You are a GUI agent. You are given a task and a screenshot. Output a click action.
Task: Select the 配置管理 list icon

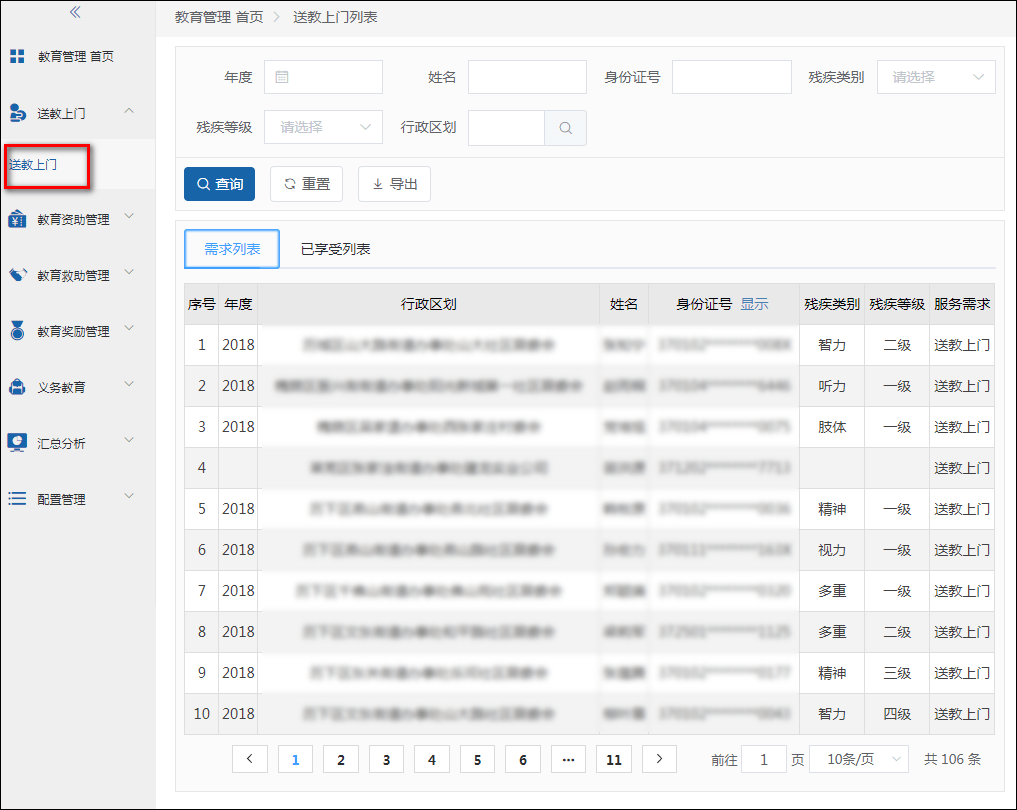pos(17,498)
